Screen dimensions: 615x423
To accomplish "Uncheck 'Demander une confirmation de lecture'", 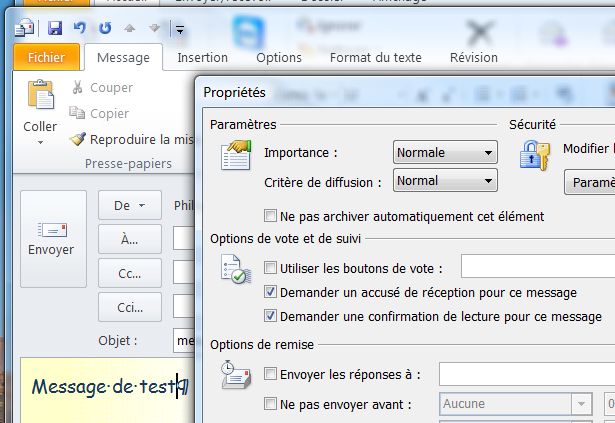I will (x=270, y=316).
